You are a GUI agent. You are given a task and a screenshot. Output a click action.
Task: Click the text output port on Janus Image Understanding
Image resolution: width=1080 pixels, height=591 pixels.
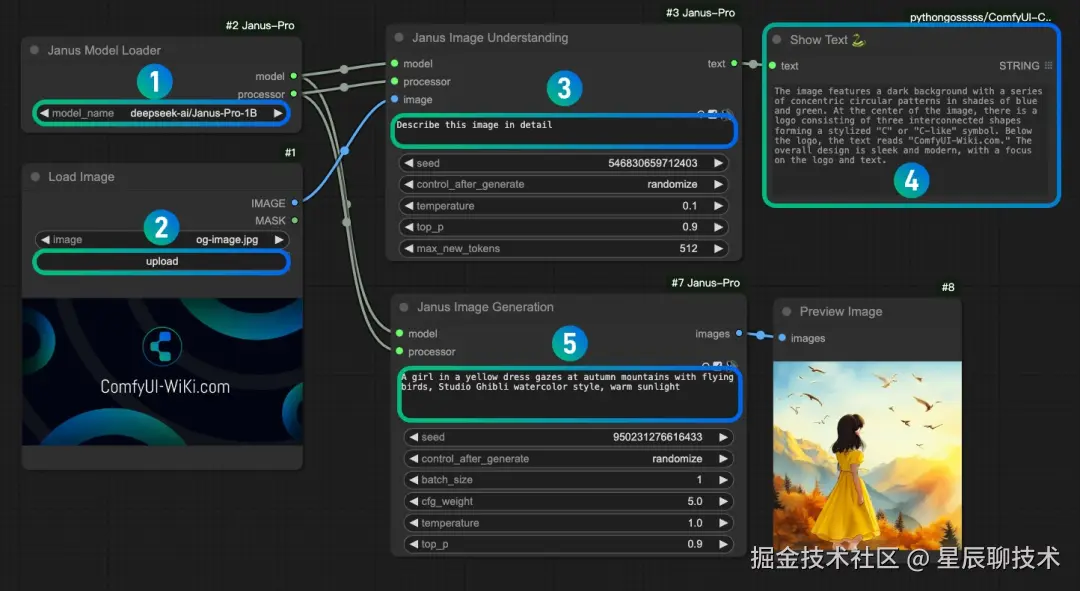(x=734, y=63)
